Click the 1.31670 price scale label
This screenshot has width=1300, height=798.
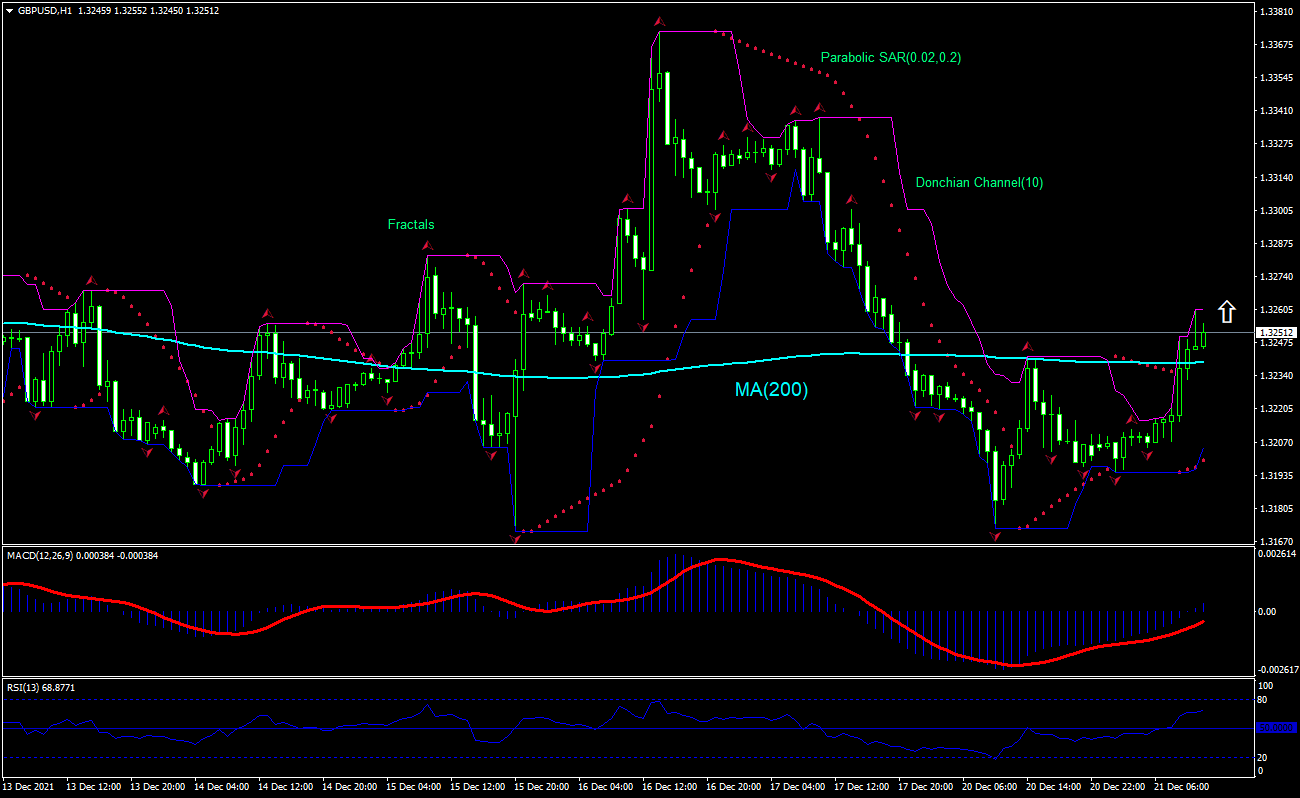click(1275, 541)
